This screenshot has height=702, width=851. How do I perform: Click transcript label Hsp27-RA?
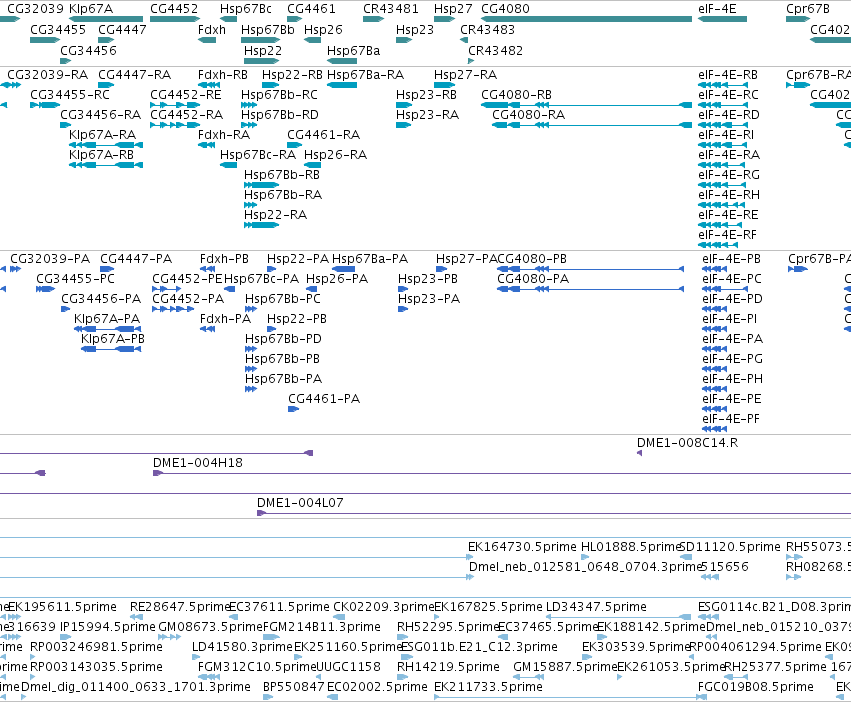[x=465, y=74]
